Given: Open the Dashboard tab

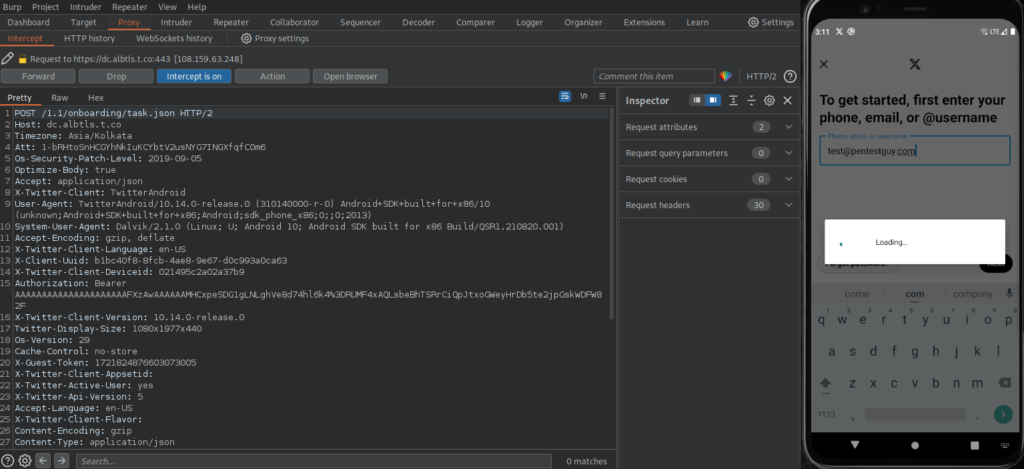Looking at the screenshot, I should pos(29,22).
